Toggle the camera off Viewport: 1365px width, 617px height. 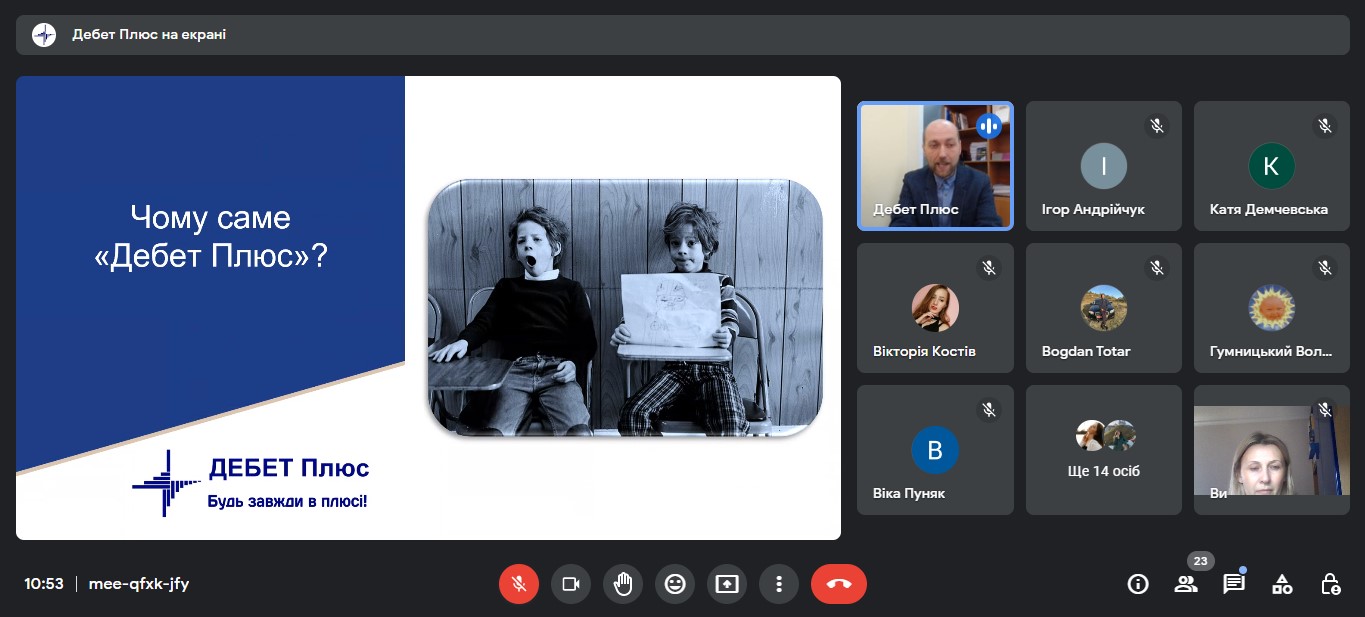571,584
